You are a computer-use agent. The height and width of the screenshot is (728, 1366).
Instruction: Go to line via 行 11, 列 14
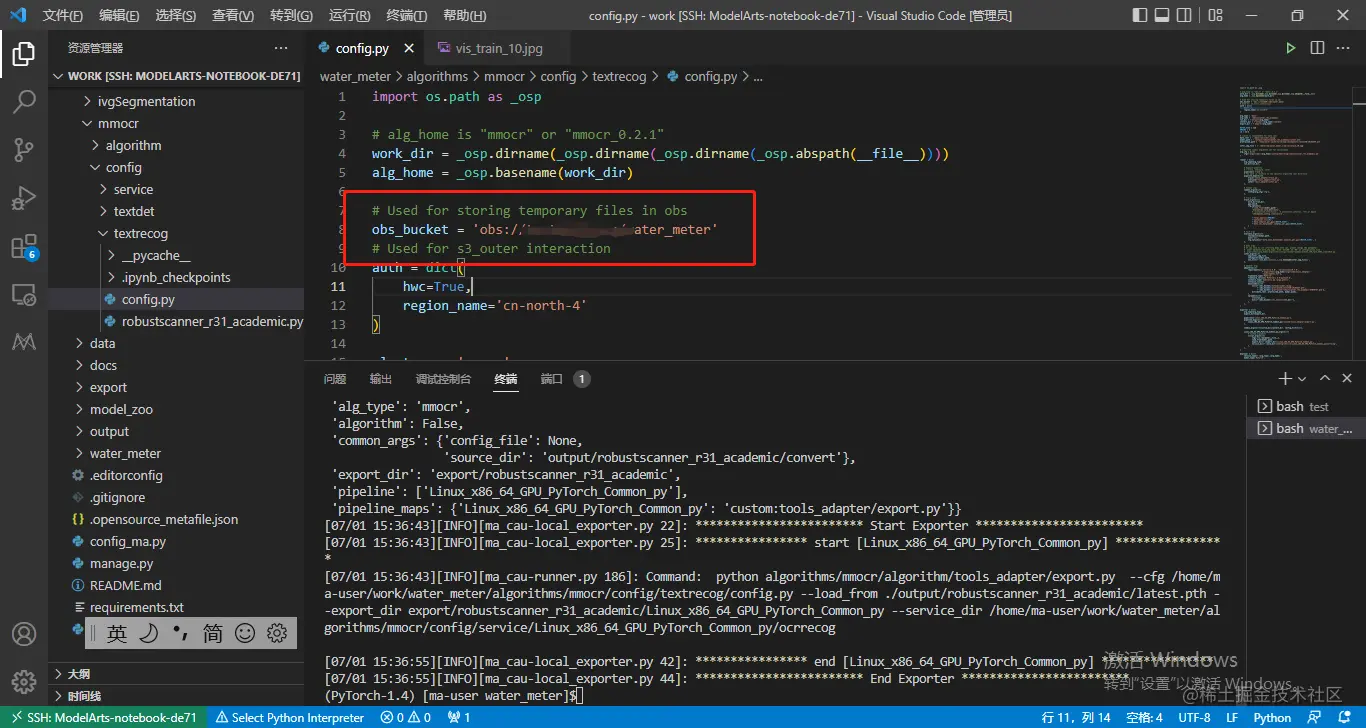(x=1076, y=717)
